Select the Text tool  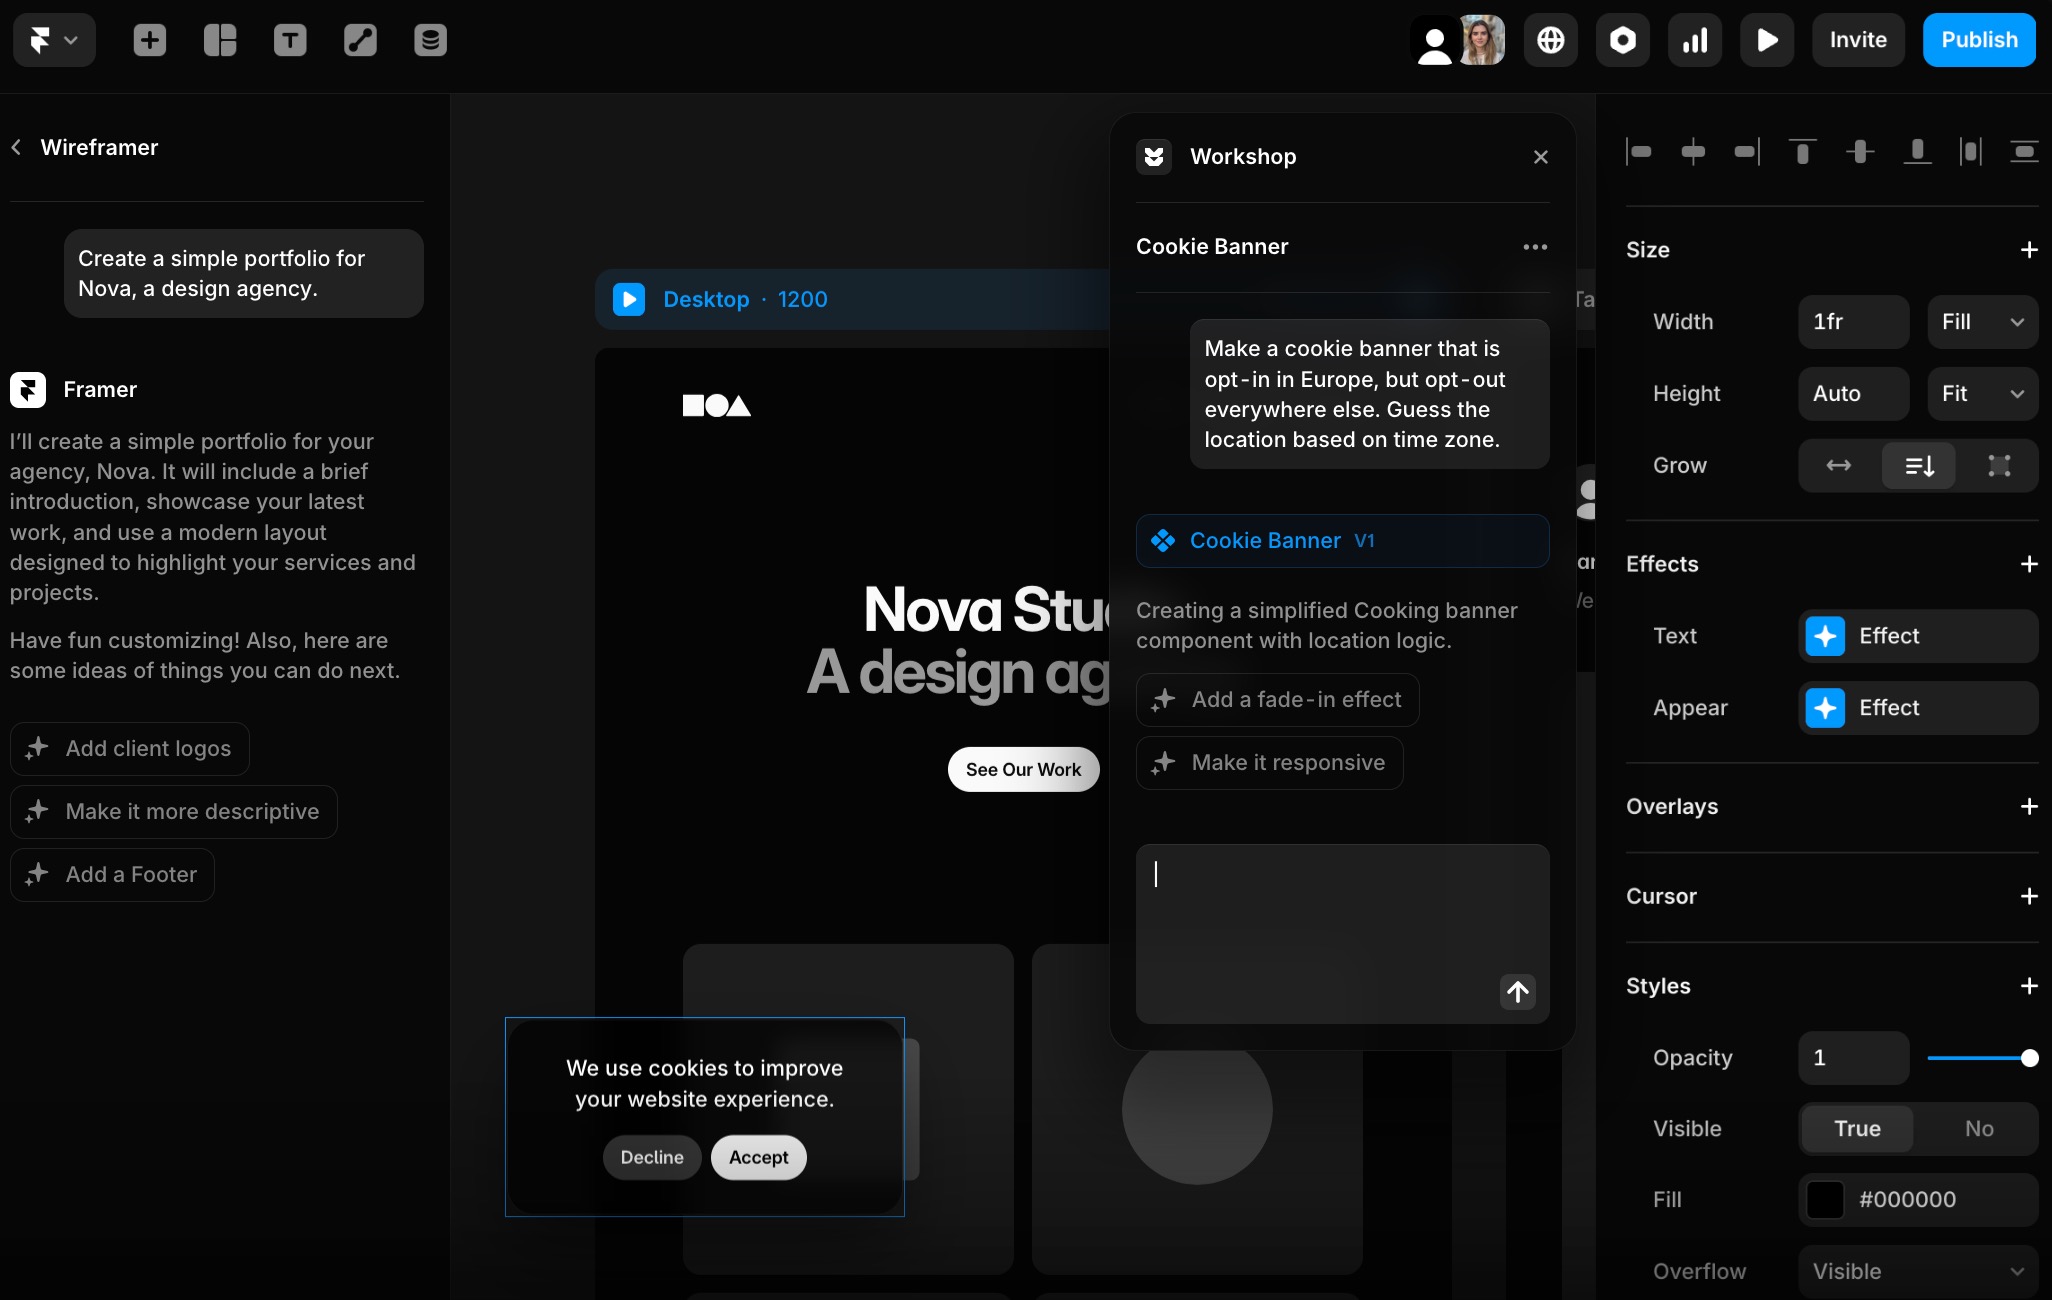click(x=290, y=40)
